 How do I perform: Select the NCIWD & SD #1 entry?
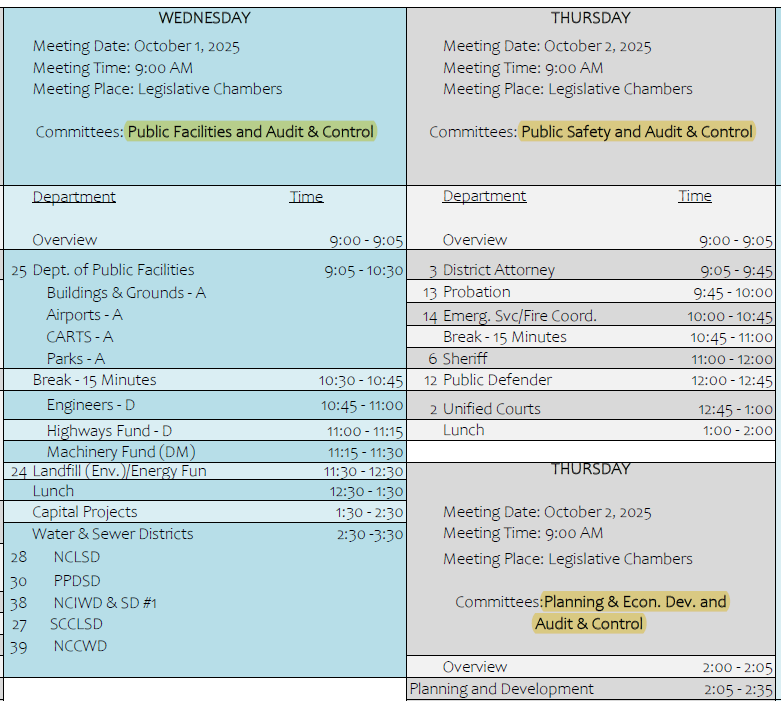coord(105,603)
